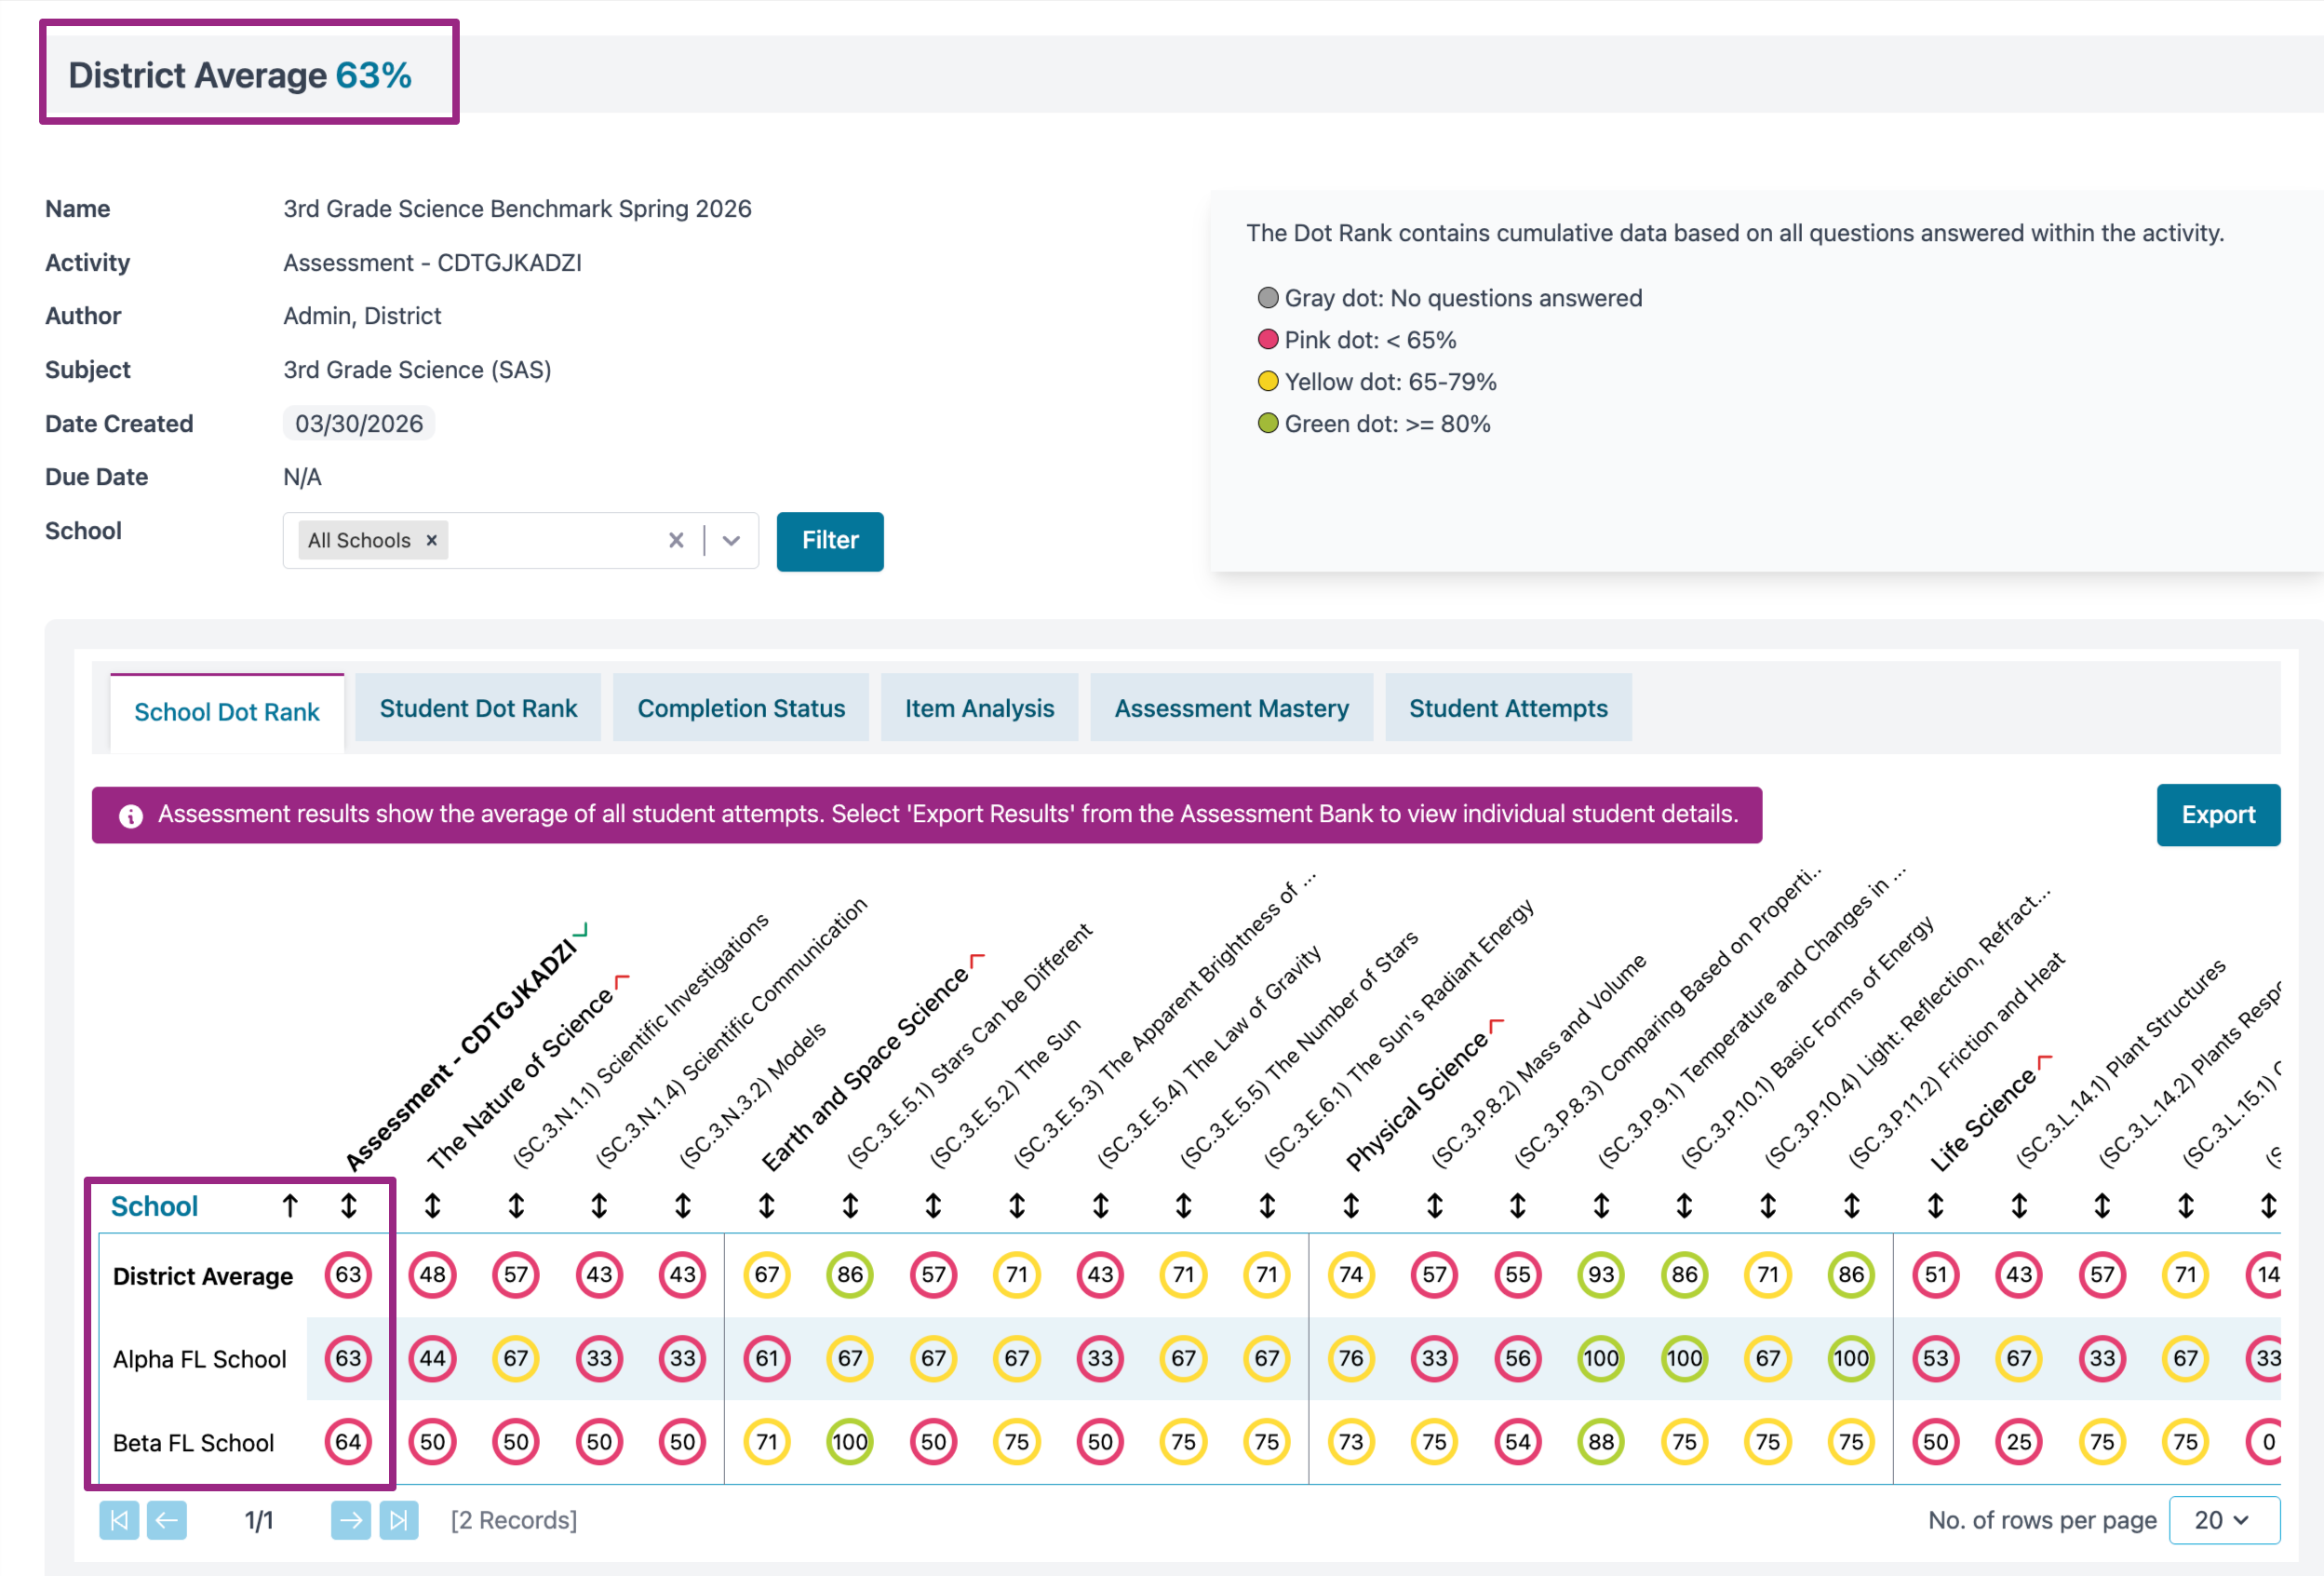Collapse Earth and Space Science group marker

(978, 960)
